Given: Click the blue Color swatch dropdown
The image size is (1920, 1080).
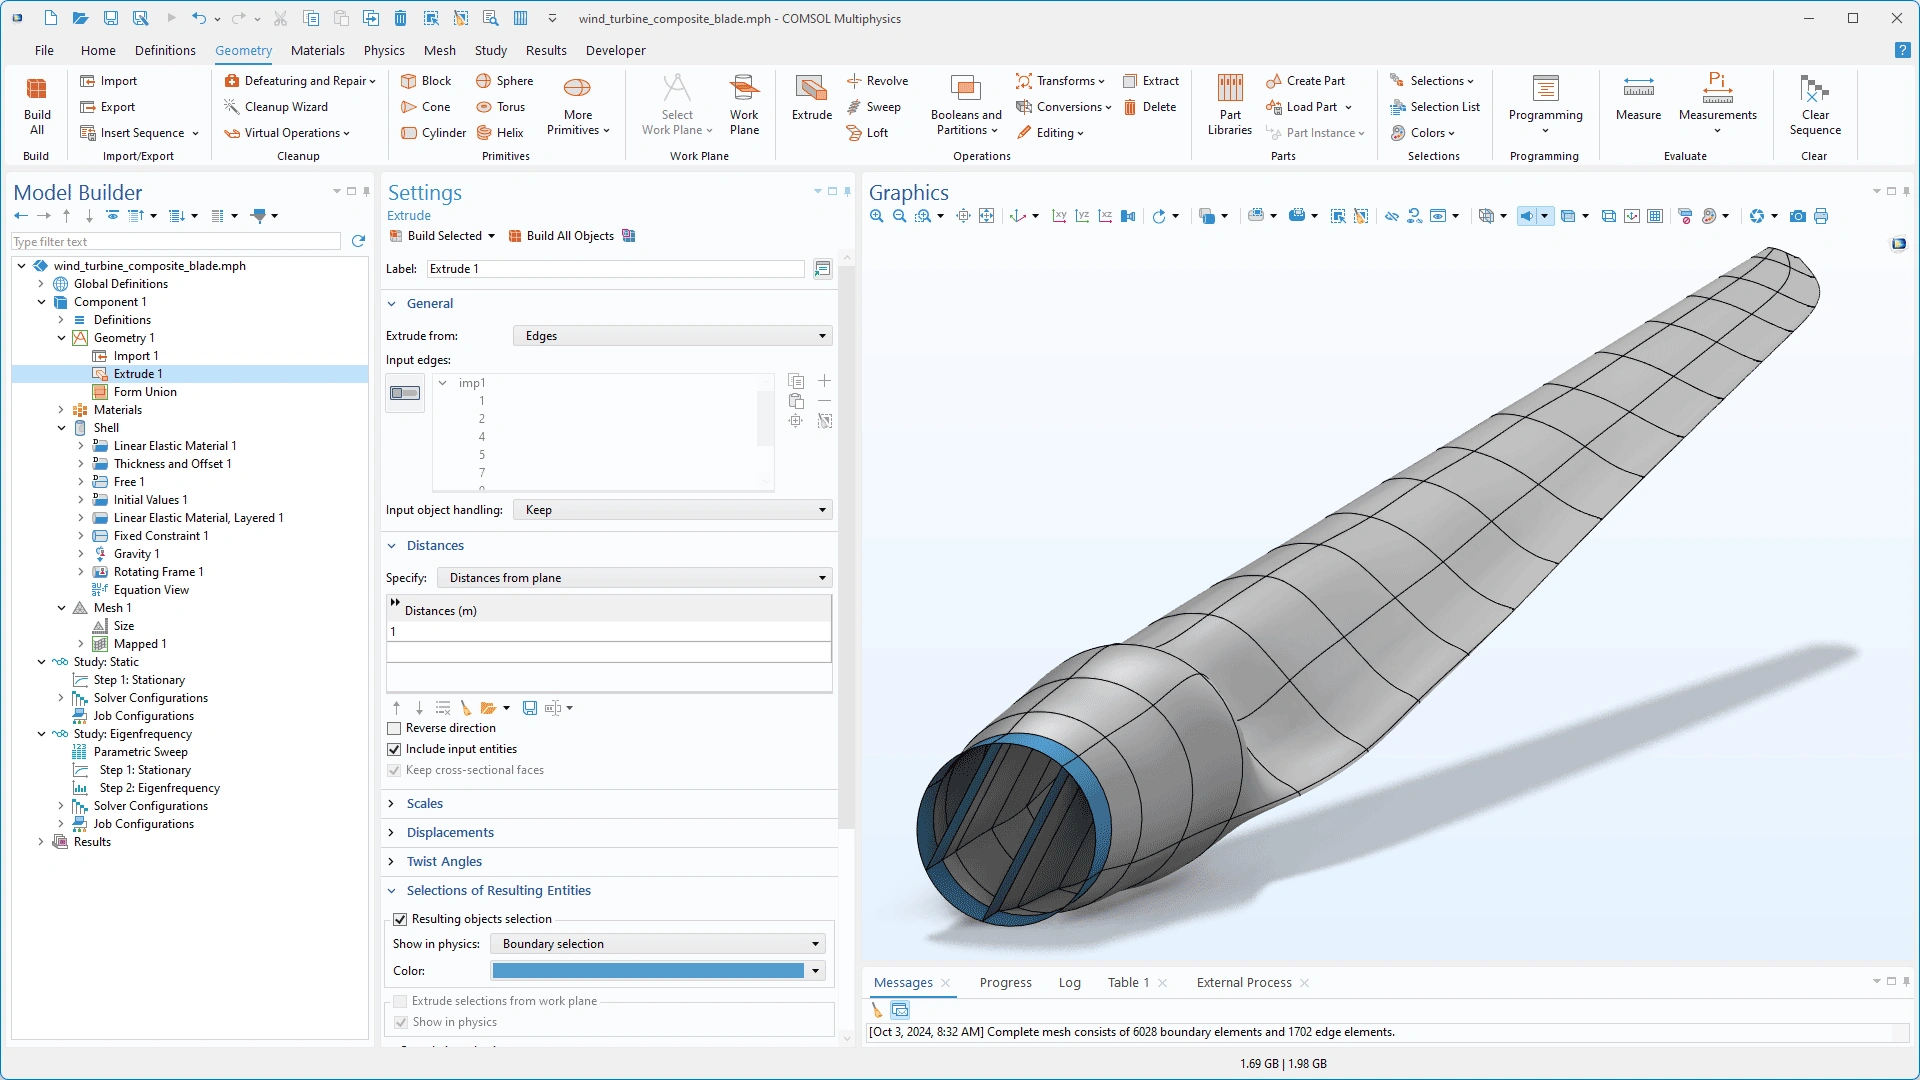Looking at the screenshot, I should coord(815,971).
